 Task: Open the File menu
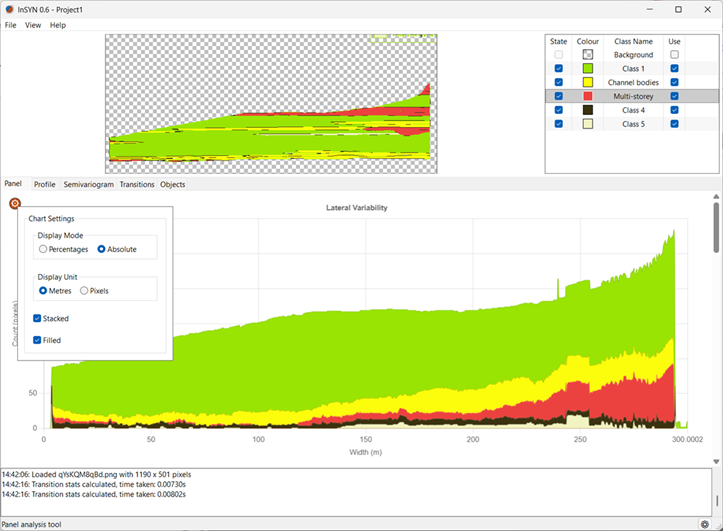coord(10,25)
